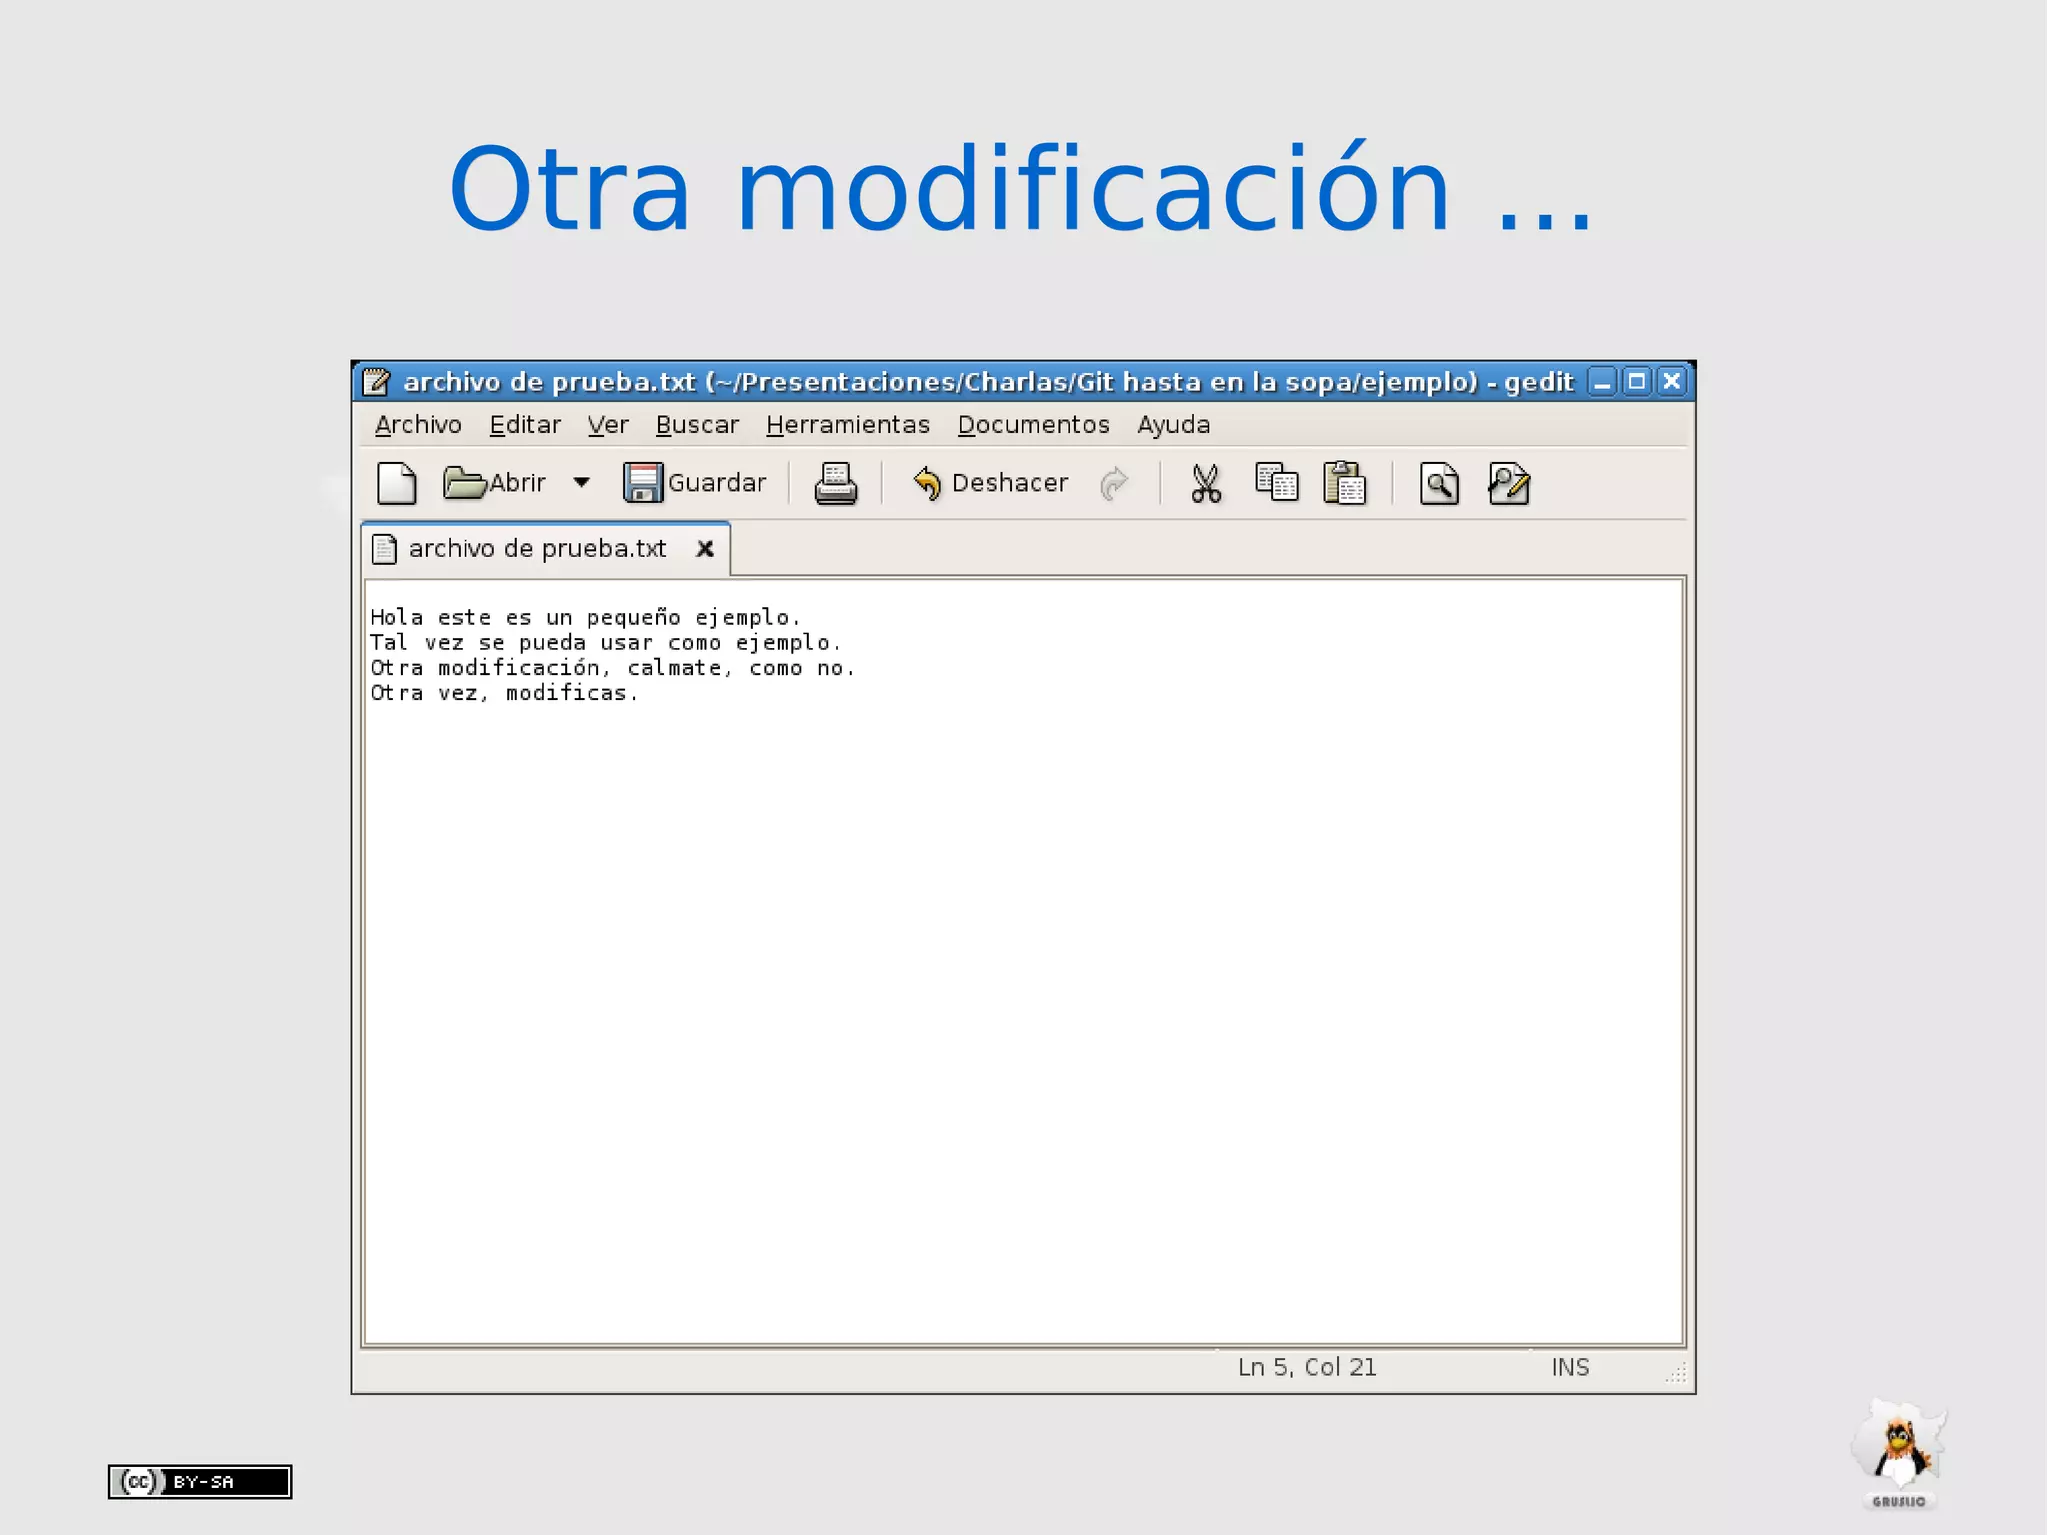Close the archivo de prueba.txt tab

[x=705, y=549]
